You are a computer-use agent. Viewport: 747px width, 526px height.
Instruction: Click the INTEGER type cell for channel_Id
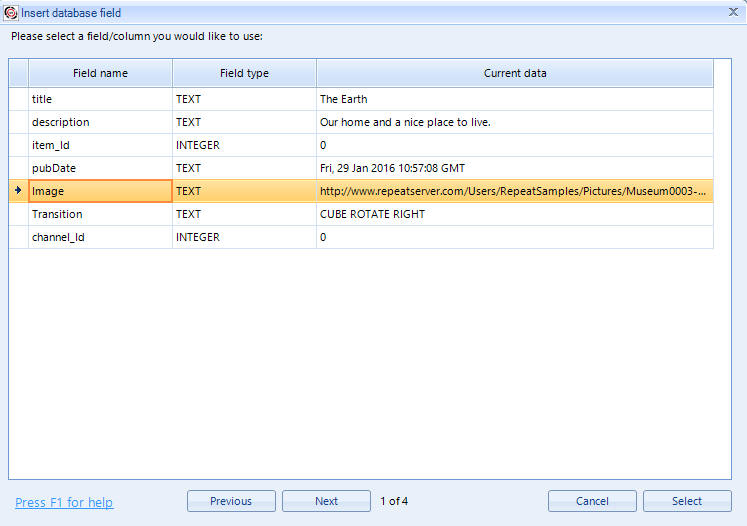(x=244, y=237)
